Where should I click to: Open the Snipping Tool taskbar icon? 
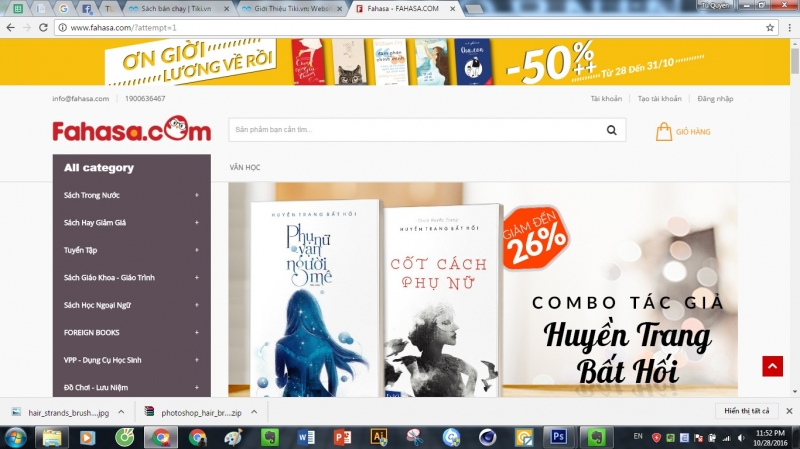tap(415, 437)
